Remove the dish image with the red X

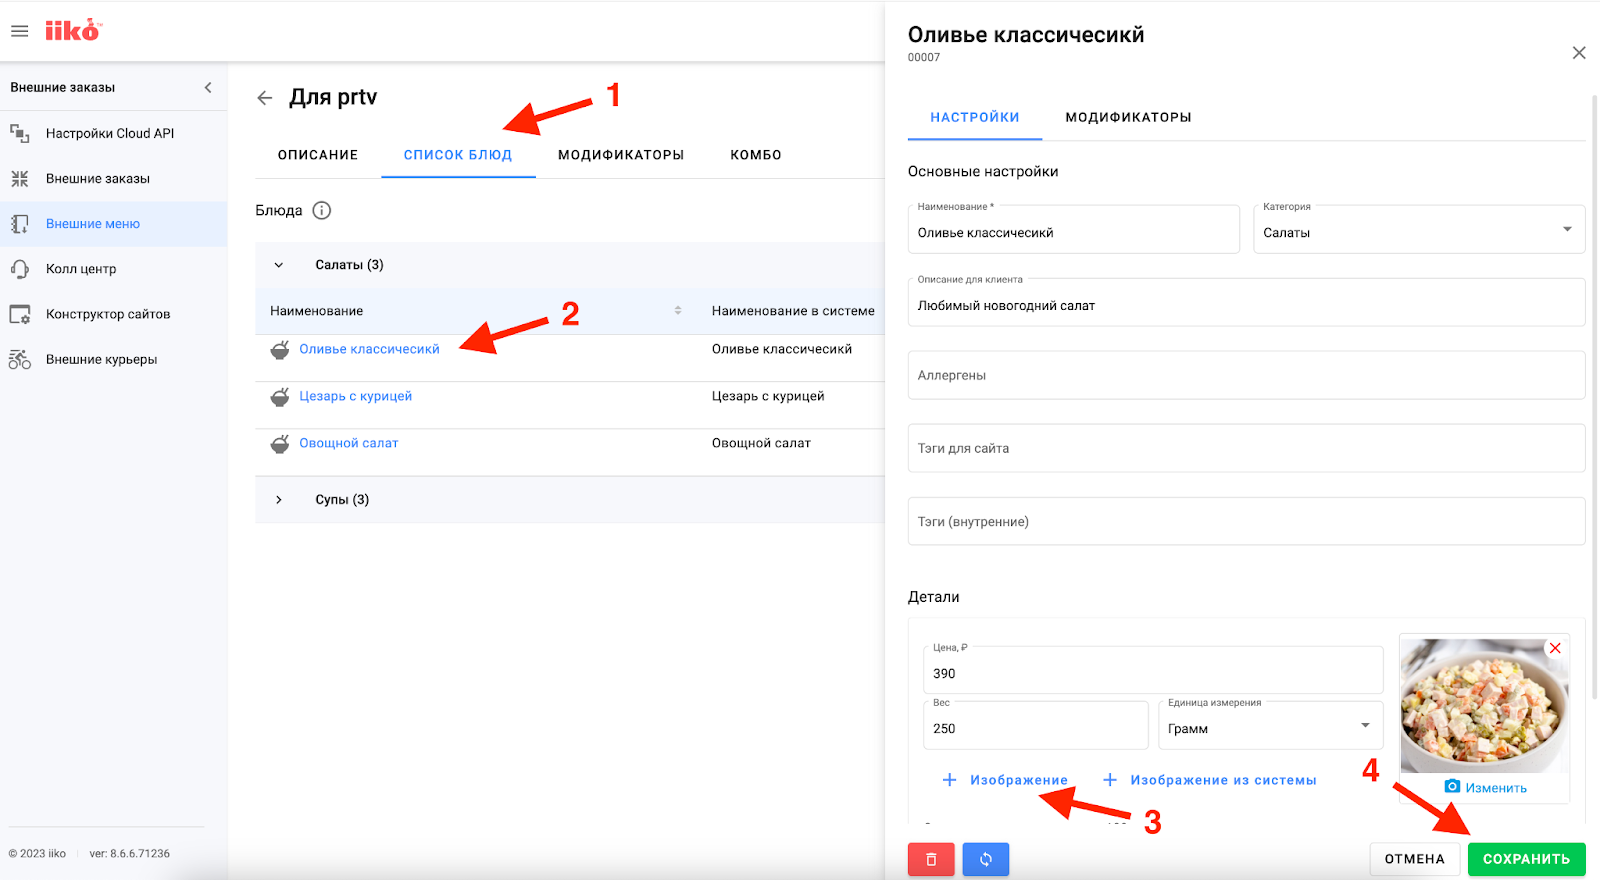1555,648
